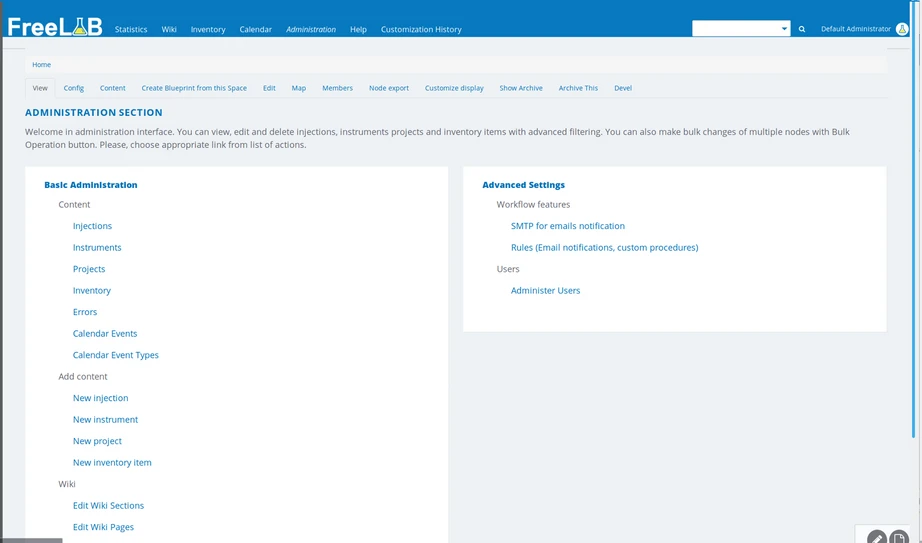
Task: Switch to the Config tab
Action: [x=74, y=88]
